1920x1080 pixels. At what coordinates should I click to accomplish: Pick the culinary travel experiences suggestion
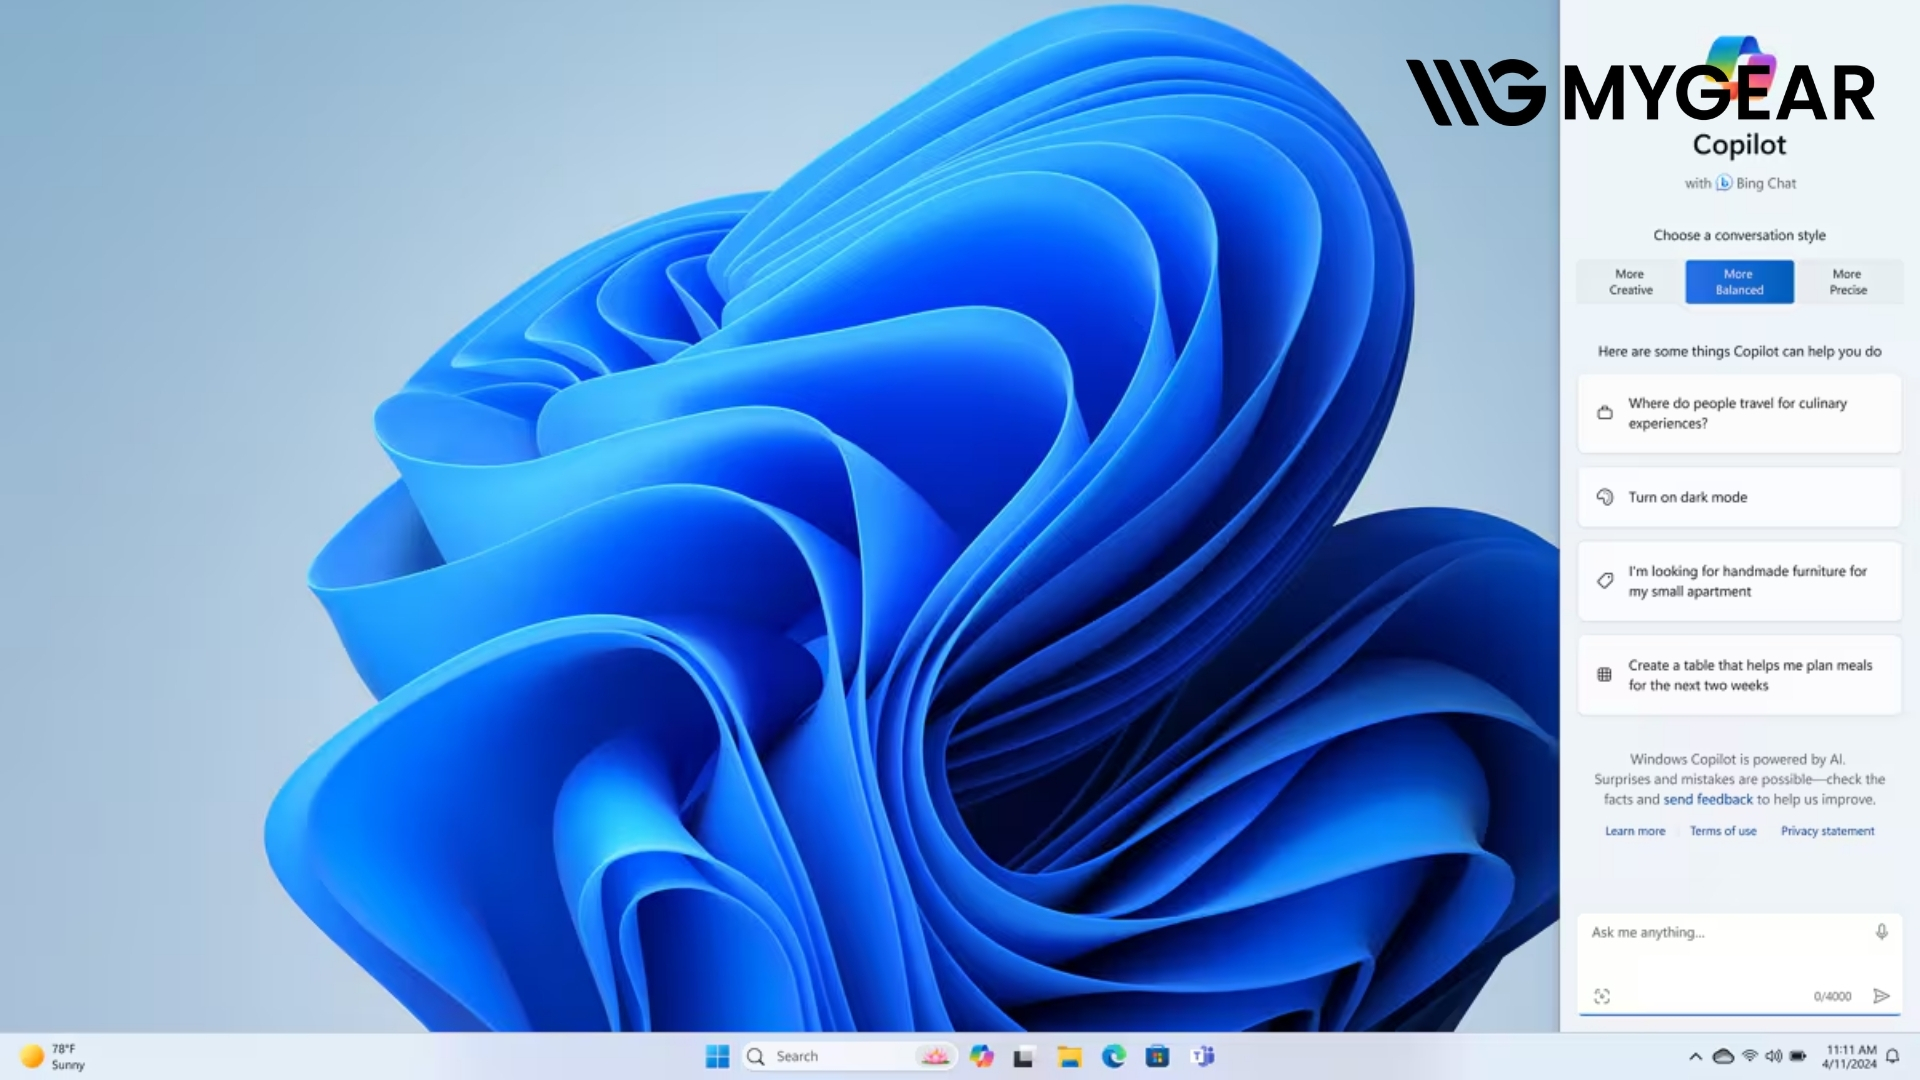[1740, 413]
